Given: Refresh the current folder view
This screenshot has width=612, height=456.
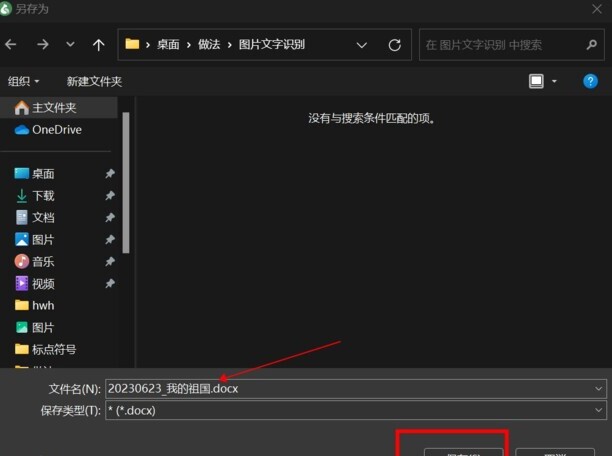Looking at the screenshot, I should click(x=395, y=45).
